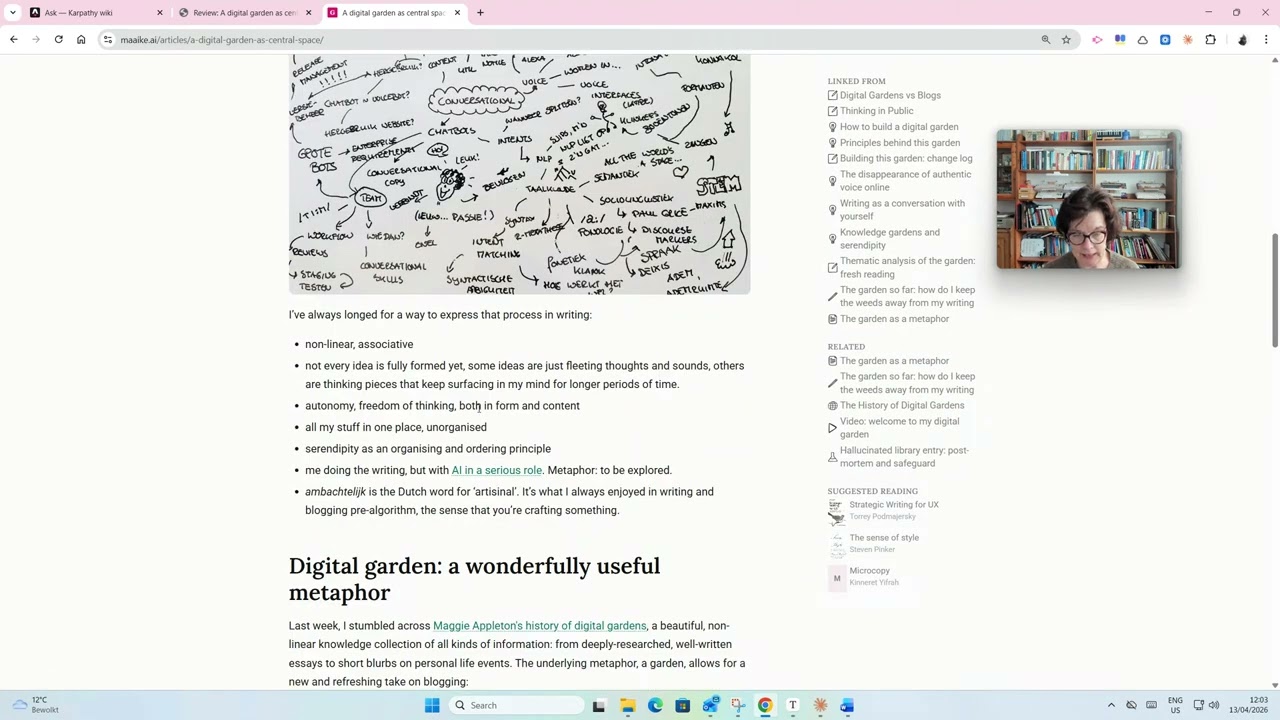Click heading 'Digital garden: a wonderfully useful metaphor'
The height and width of the screenshot is (720, 1280).
tap(474, 579)
